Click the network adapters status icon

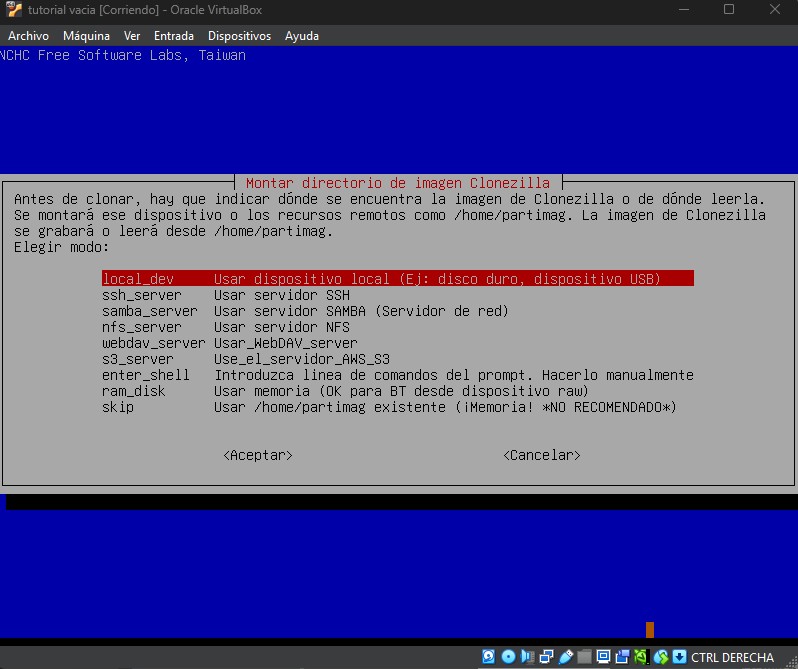tap(547, 656)
